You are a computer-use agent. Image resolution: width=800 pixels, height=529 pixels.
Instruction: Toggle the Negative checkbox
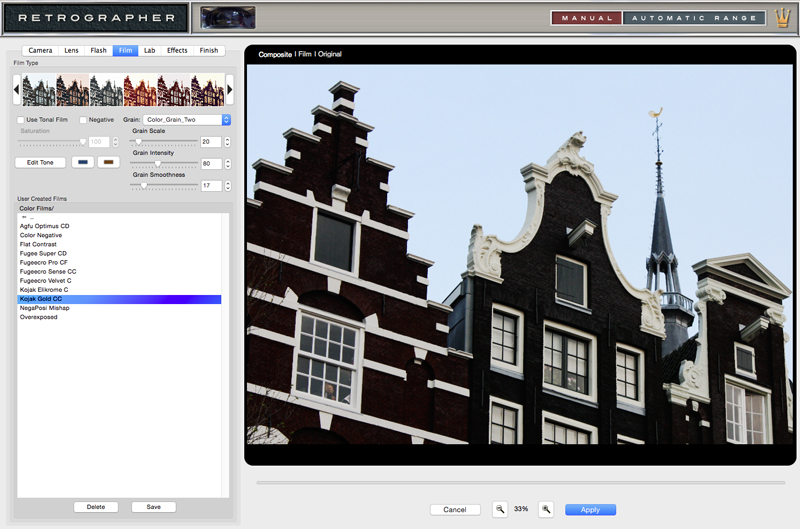[x=83, y=120]
